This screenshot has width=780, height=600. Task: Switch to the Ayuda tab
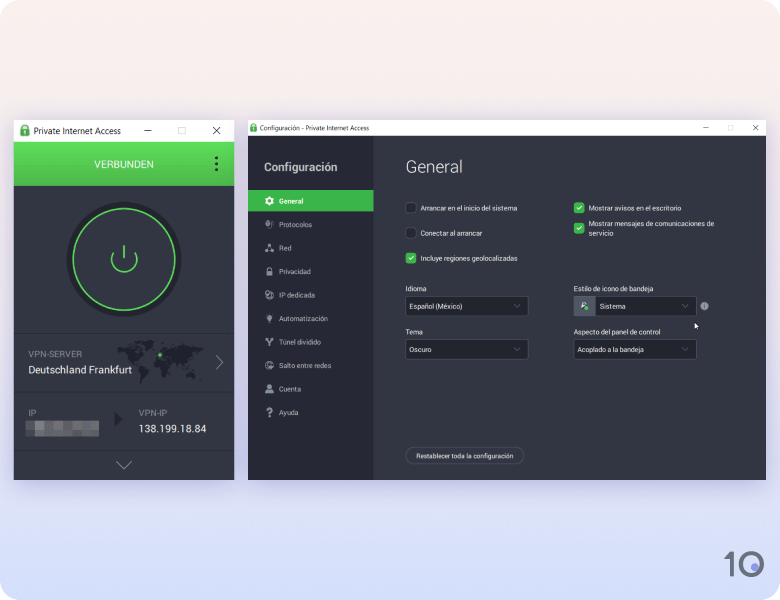[311, 412]
